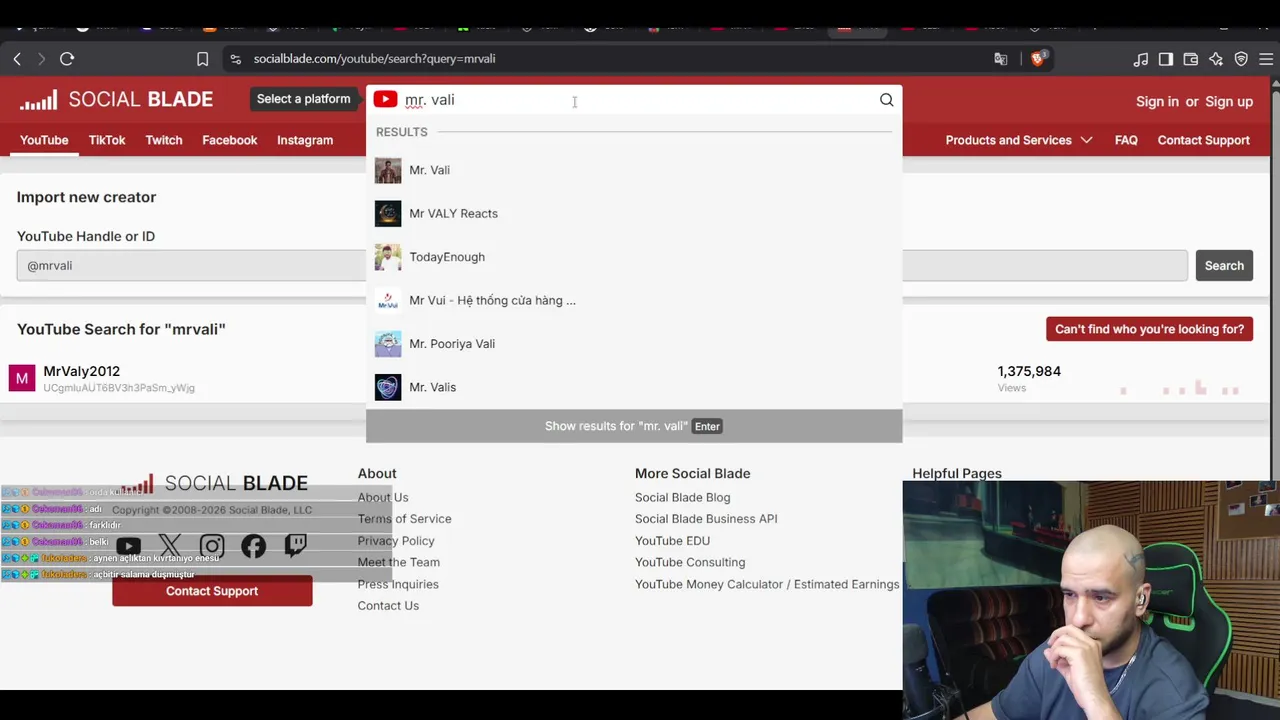Open footer Twitch social icon
The height and width of the screenshot is (720, 1280).
pyautogui.click(x=296, y=546)
